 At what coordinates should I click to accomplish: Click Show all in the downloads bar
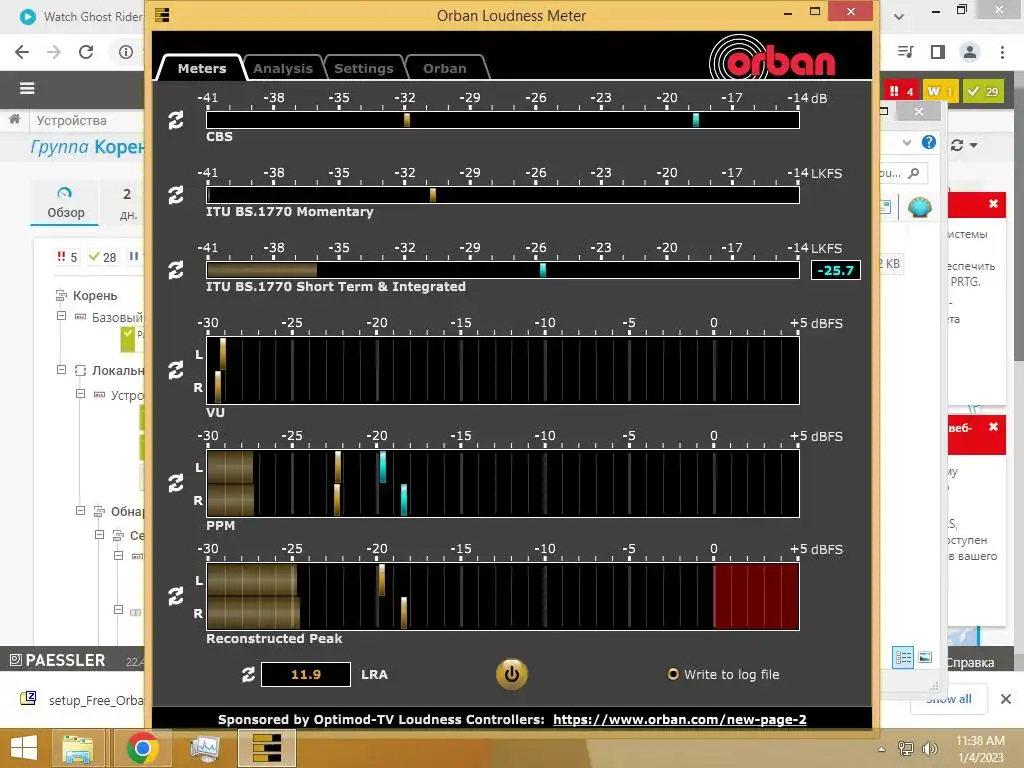tap(949, 699)
